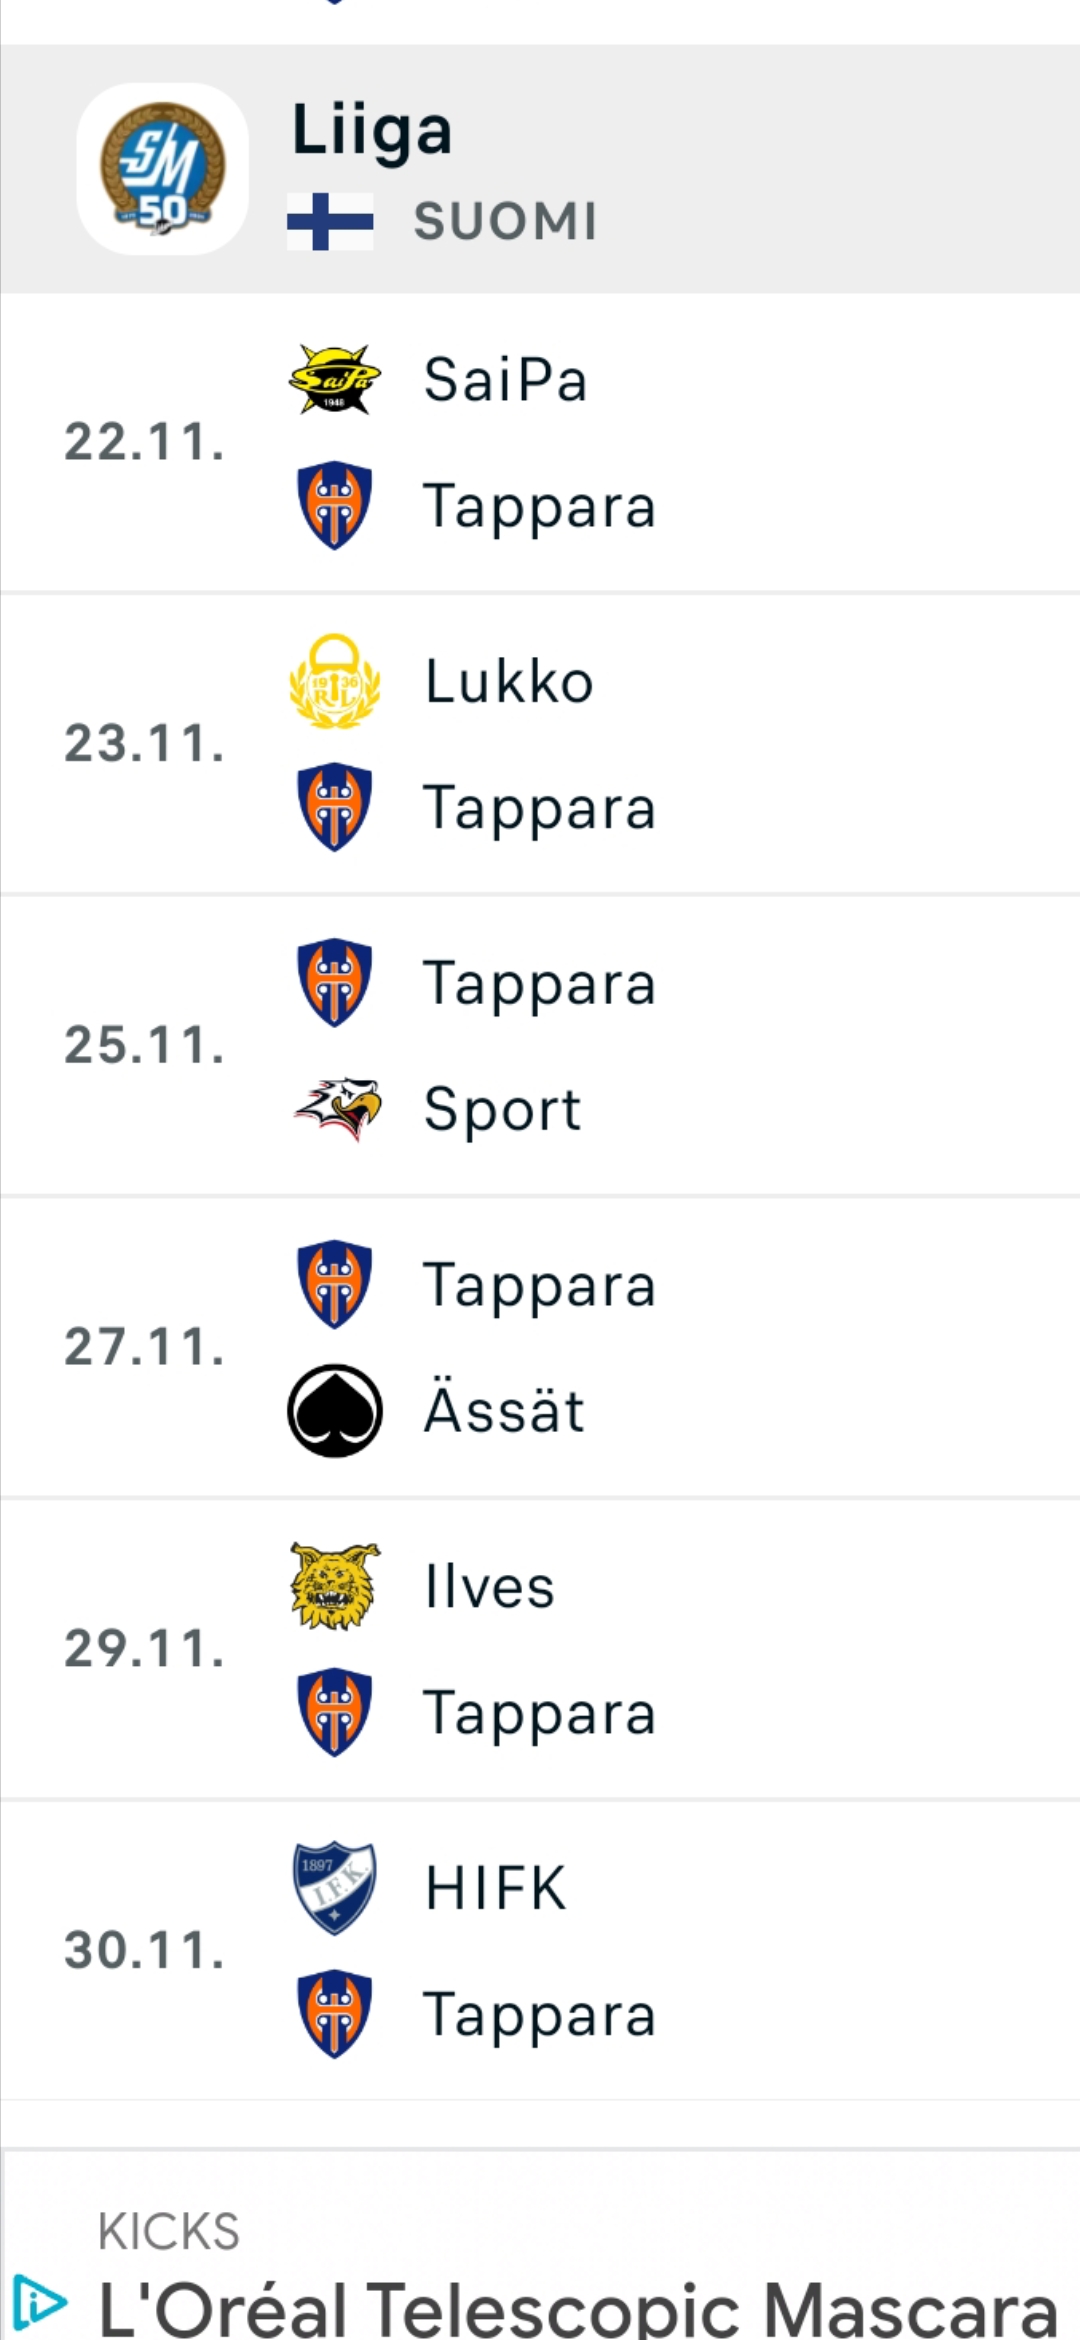
Task: Open the SUOMI country link
Action: (x=506, y=221)
